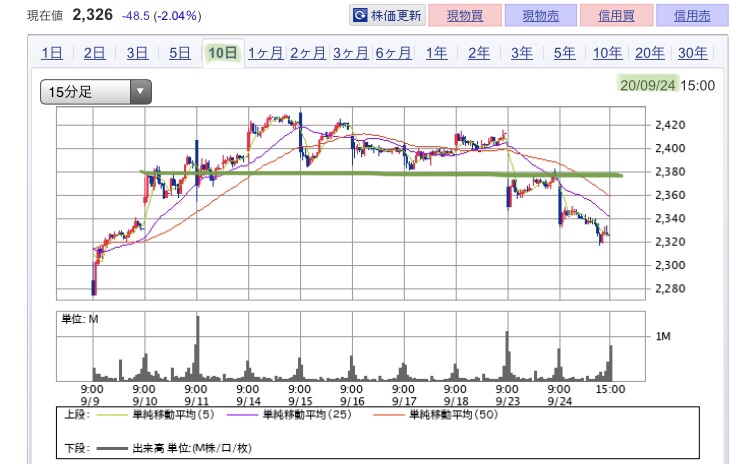Select the 1ヶ月 chart period
This screenshot has width=732, height=464.
click(x=265, y=53)
